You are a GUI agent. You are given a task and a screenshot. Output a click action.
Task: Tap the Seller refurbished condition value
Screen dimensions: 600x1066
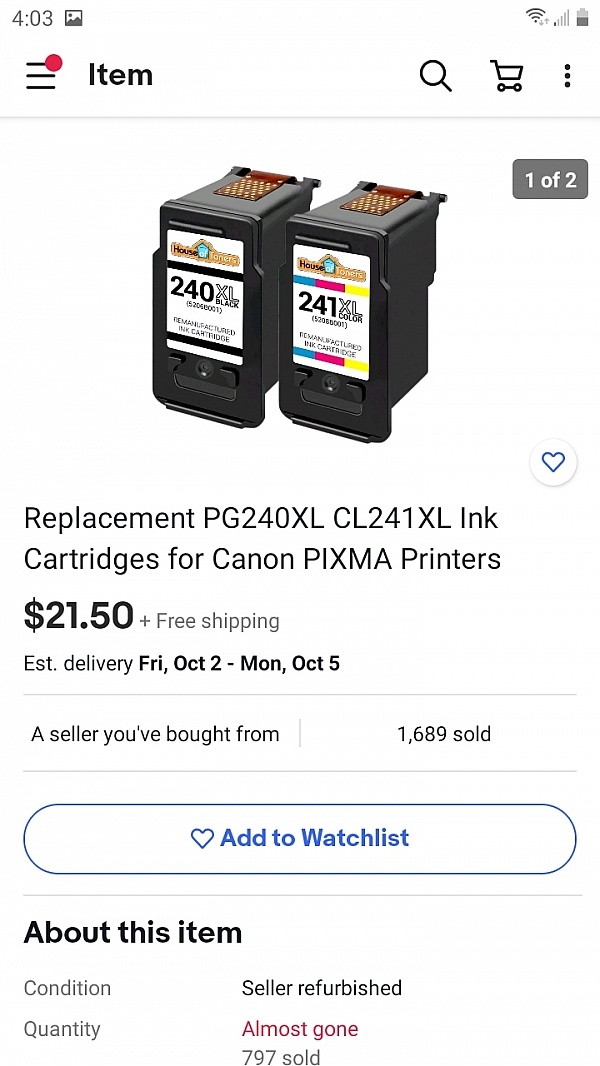tap(321, 988)
